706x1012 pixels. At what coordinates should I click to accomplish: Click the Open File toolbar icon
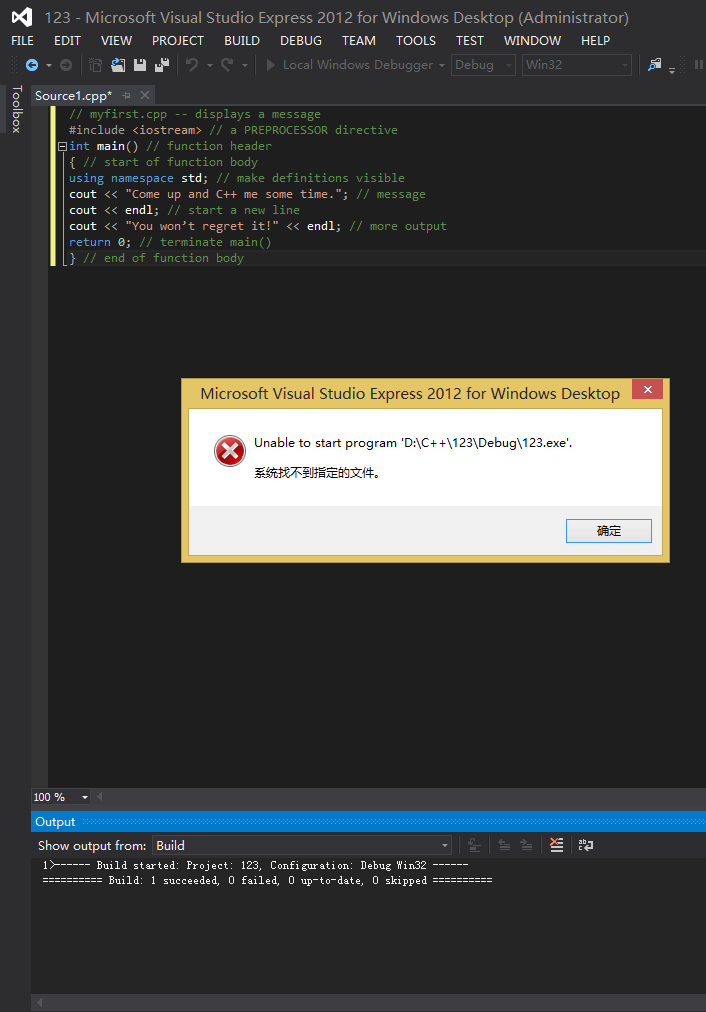tap(117, 65)
